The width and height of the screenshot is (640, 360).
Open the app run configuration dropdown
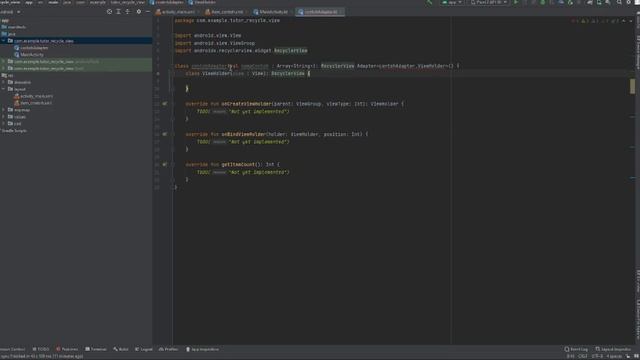pyautogui.click(x=452, y=2)
